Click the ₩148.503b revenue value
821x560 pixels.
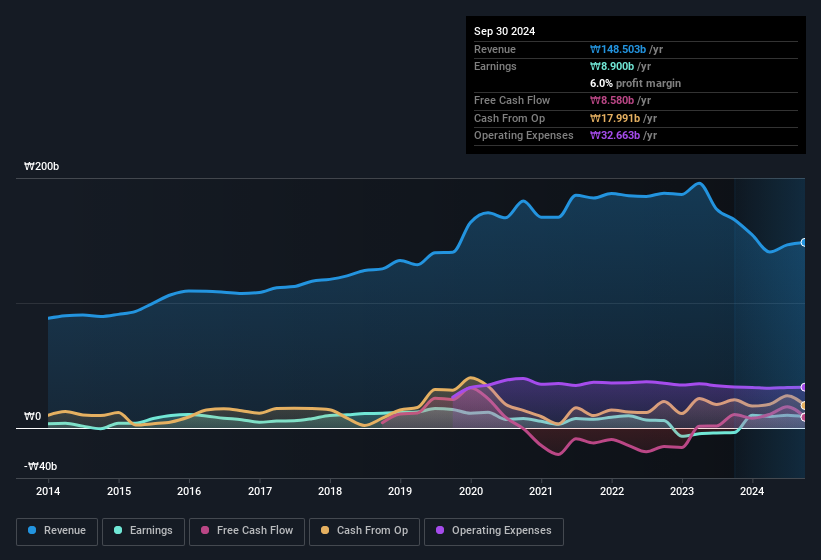[x=618, y=49]
